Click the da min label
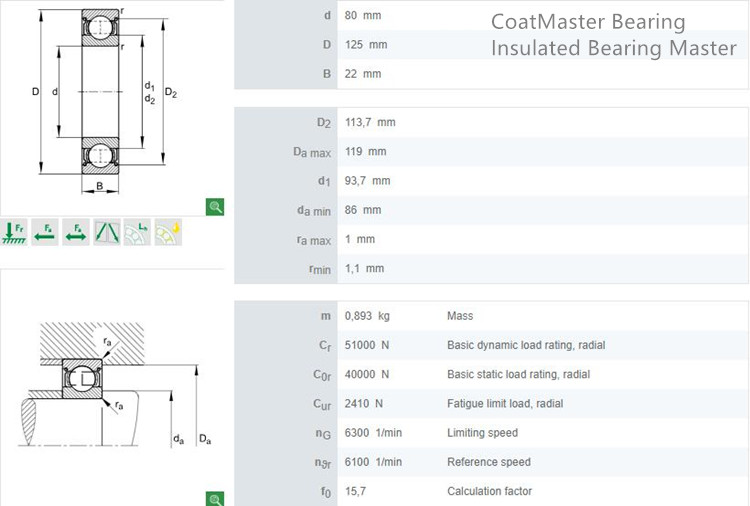Screen dimensions: 750x506 [x=314, y=210]
